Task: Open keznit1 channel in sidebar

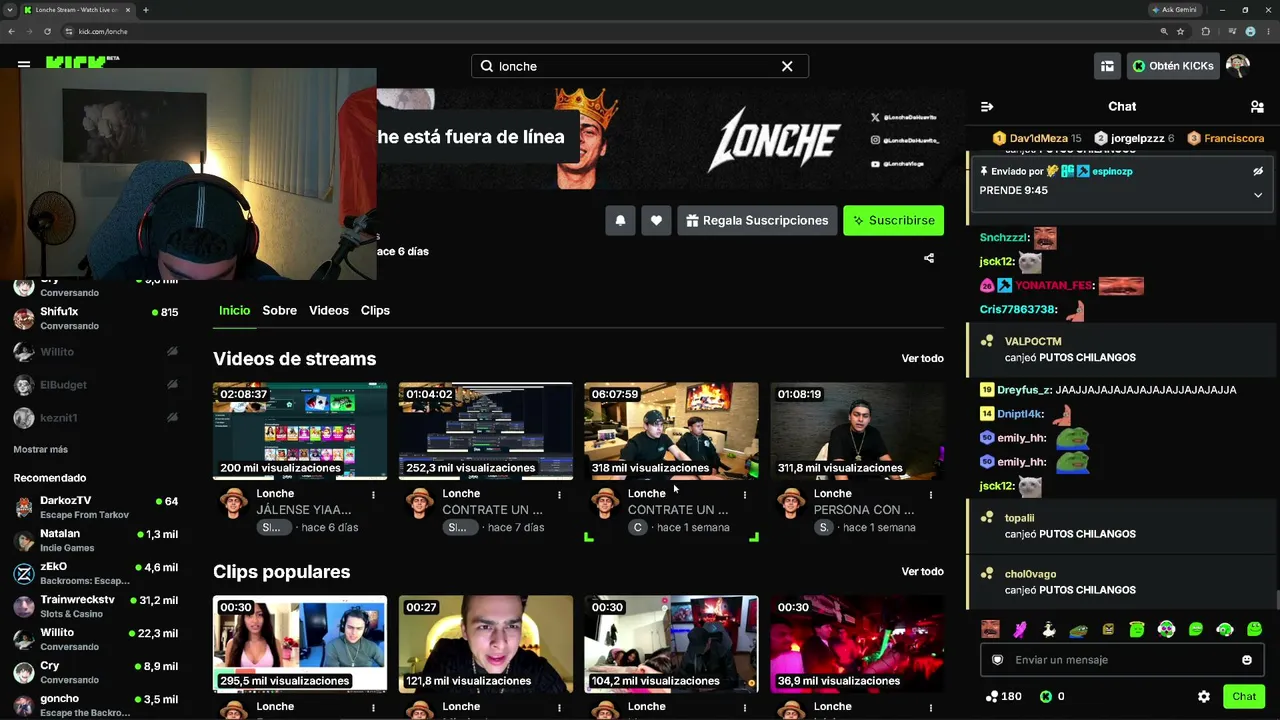Action: click(95, 418)
